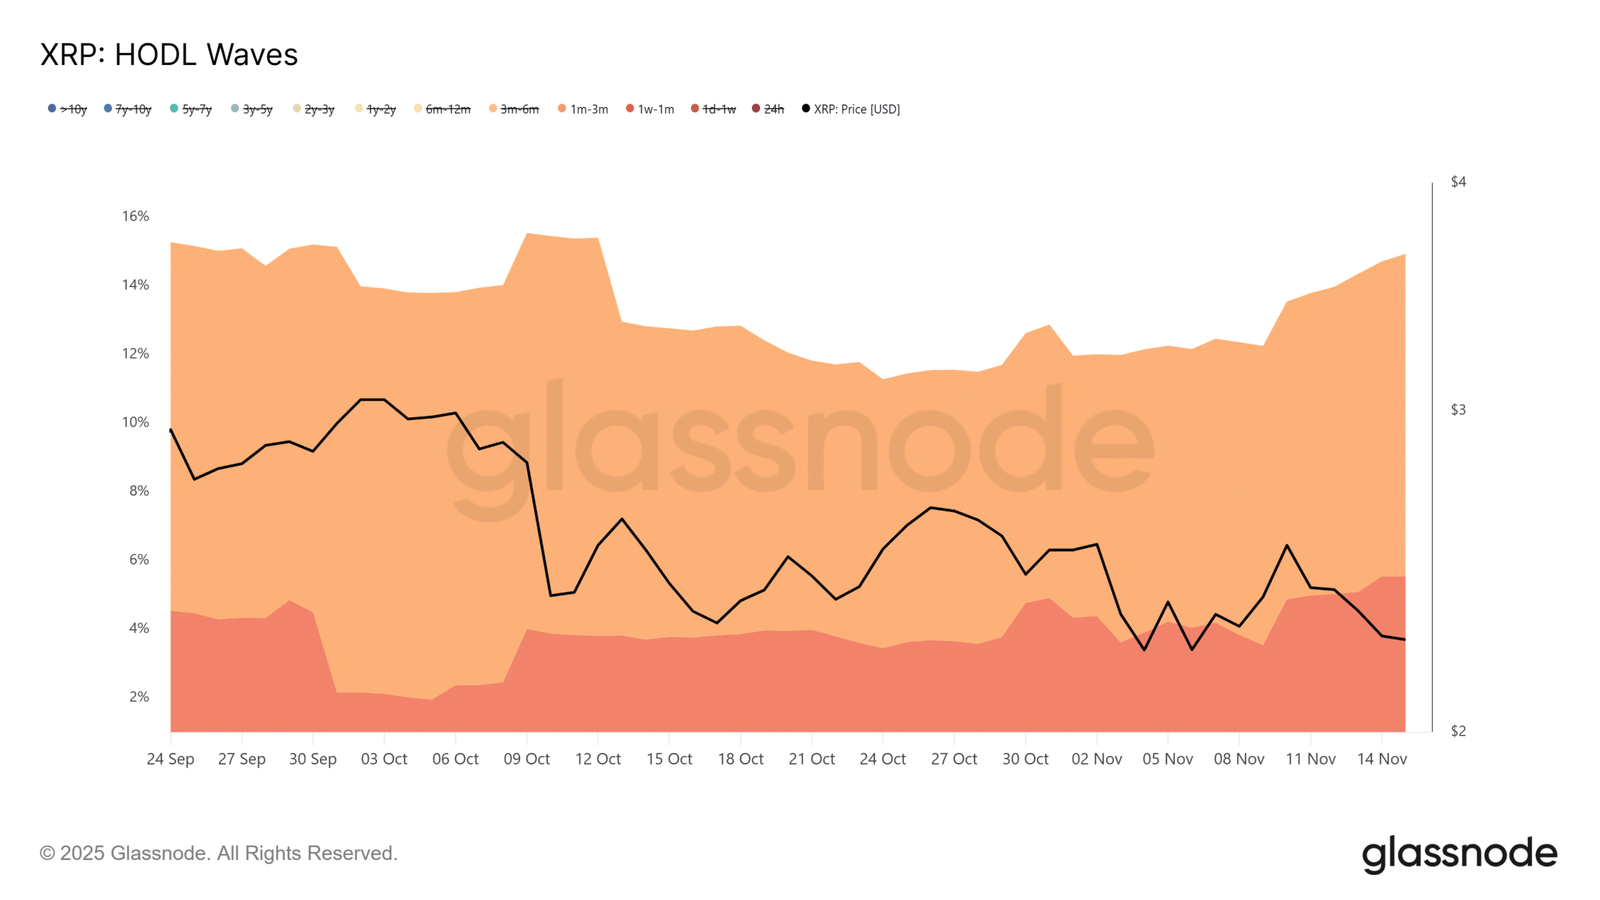Screen dimensions: 1600x900
Task: Show the 1y-2y band
Action: pos(375,109)
